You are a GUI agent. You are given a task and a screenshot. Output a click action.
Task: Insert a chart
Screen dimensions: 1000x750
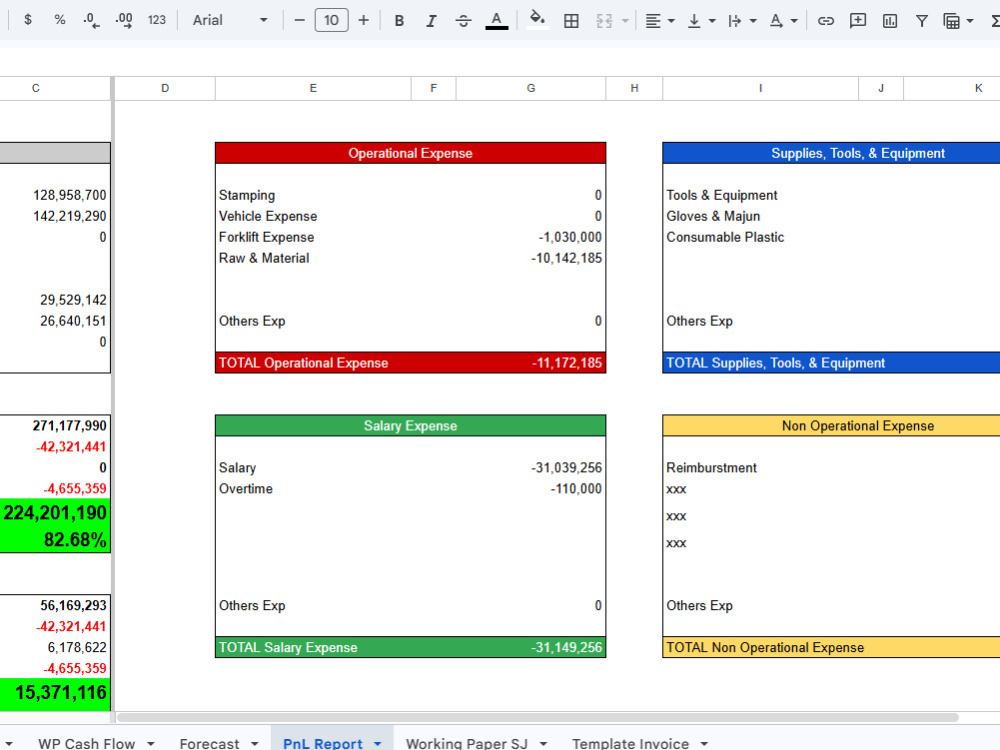point(890,21)
